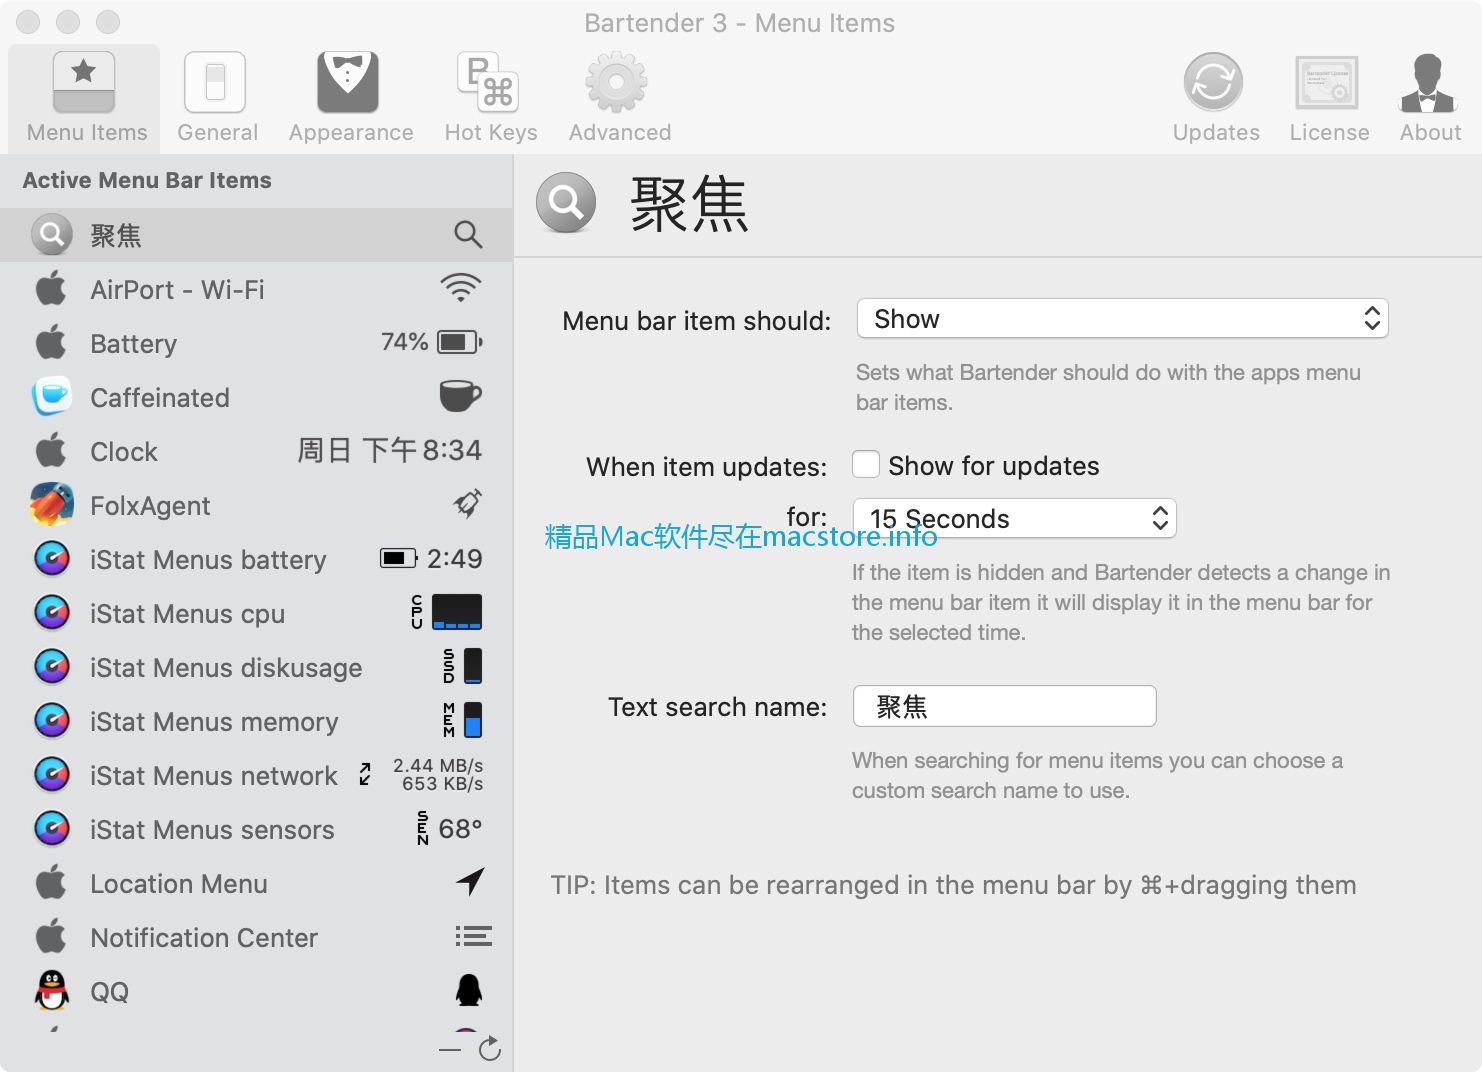
Task: Click the Apple icon beside the Battery row
Action: point(51,342)
